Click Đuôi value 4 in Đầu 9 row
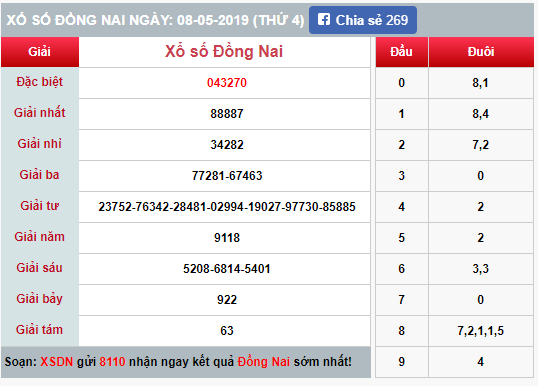Viewport: 538px width, 386px height. 481,362
